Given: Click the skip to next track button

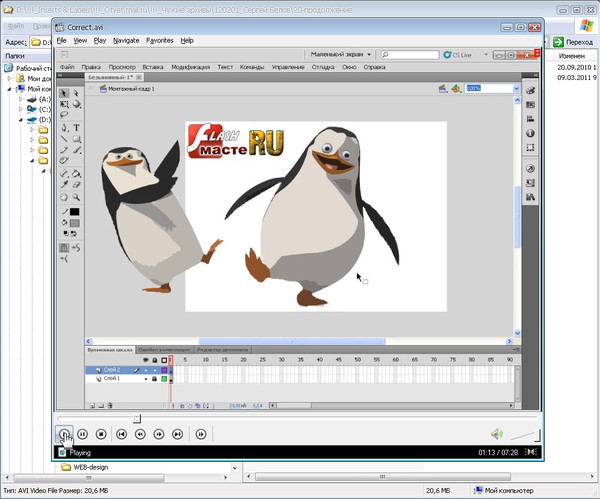Looking at the screenshot, I should pos(178,434).
